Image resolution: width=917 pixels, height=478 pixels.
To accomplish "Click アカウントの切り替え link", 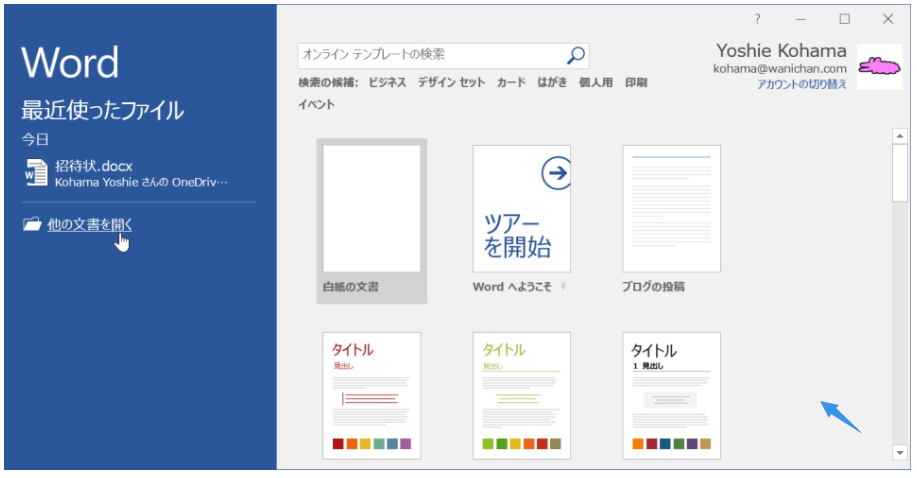I will 802,84.
